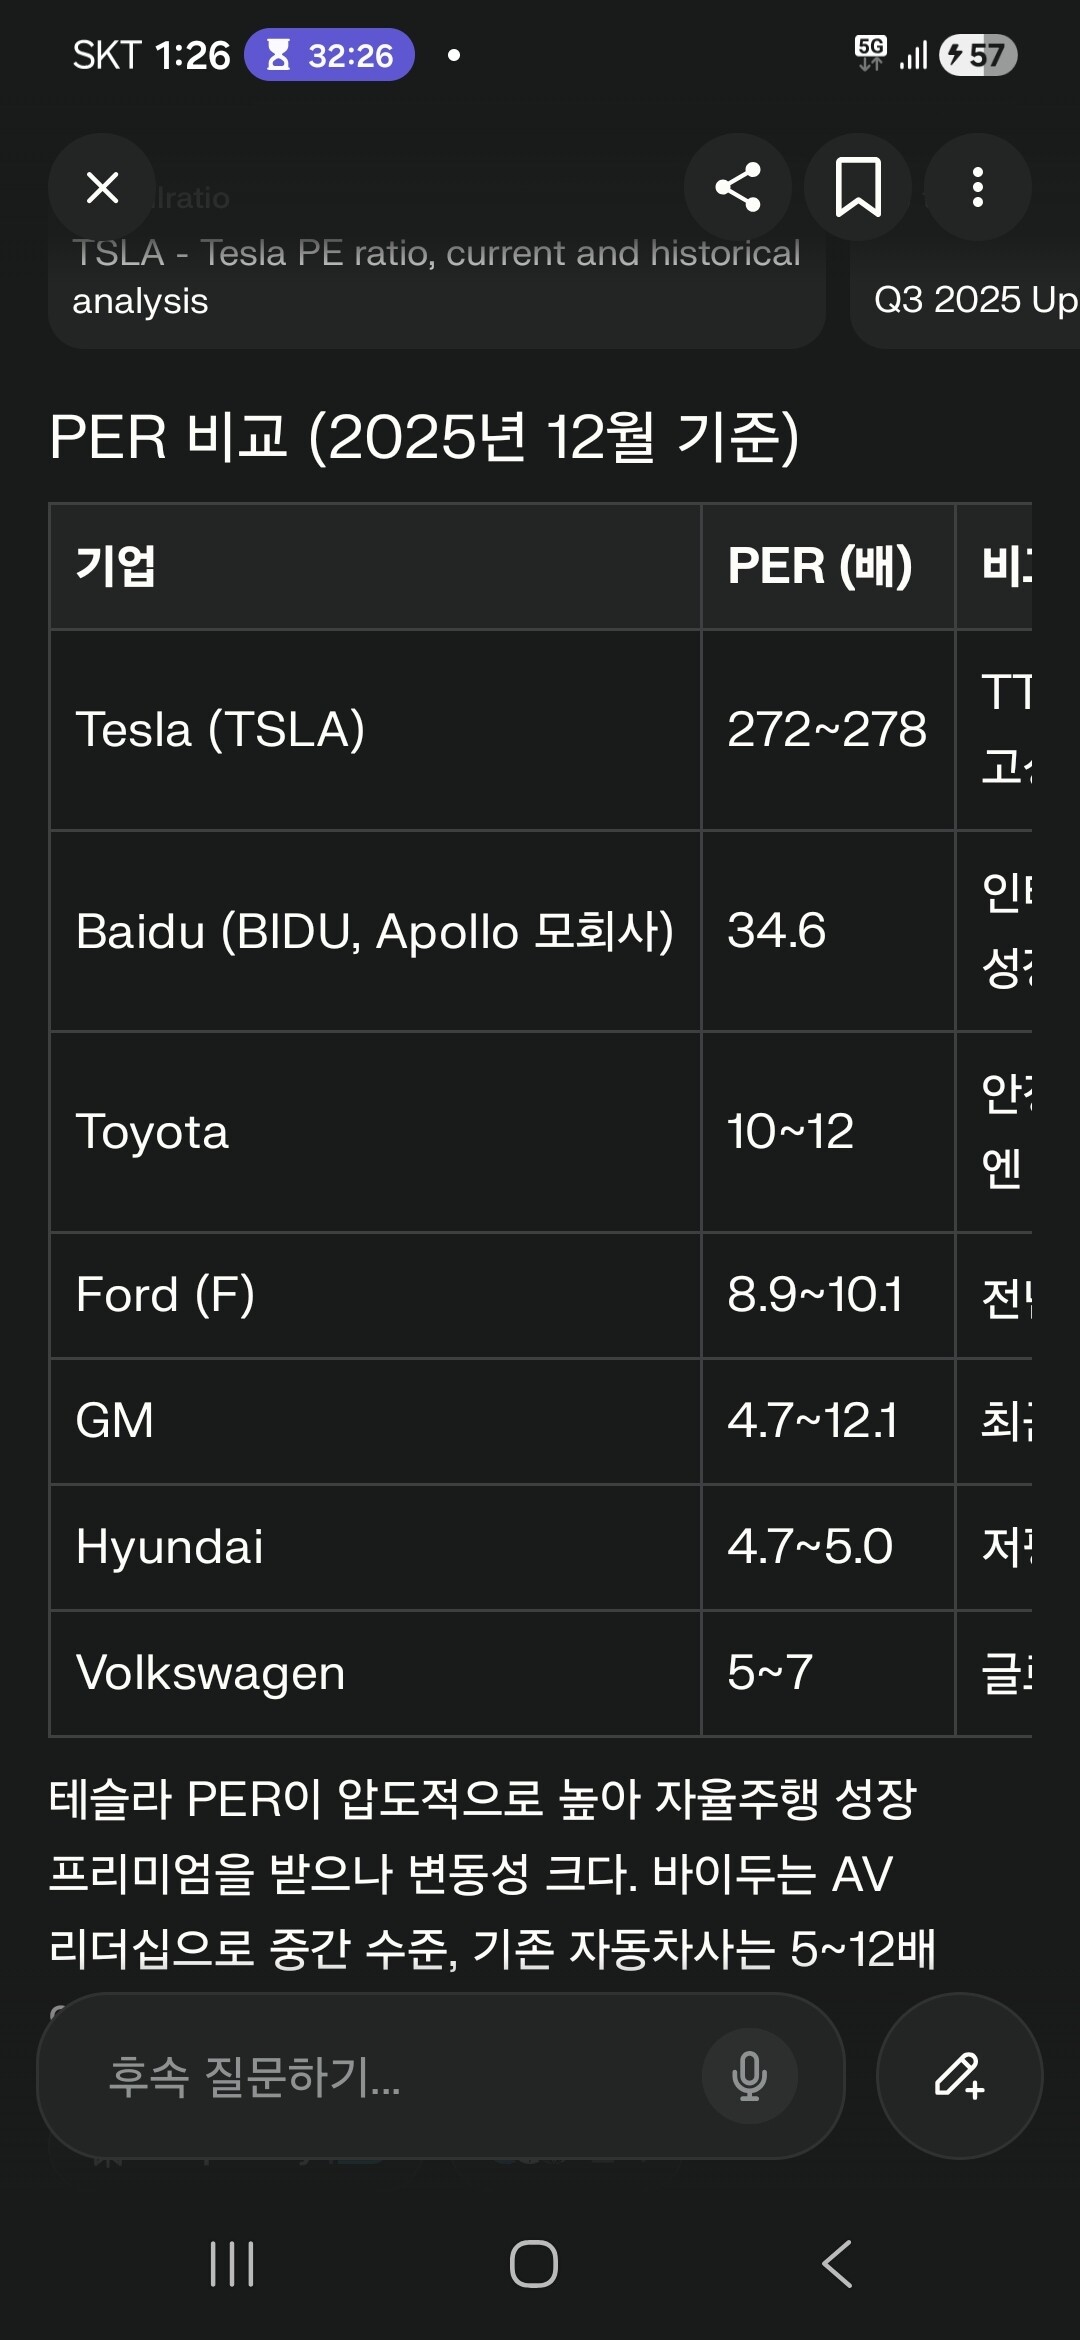Tap the microphone voice input icon
This screenshot has width=1080, height=2340.
[749, 2076]
